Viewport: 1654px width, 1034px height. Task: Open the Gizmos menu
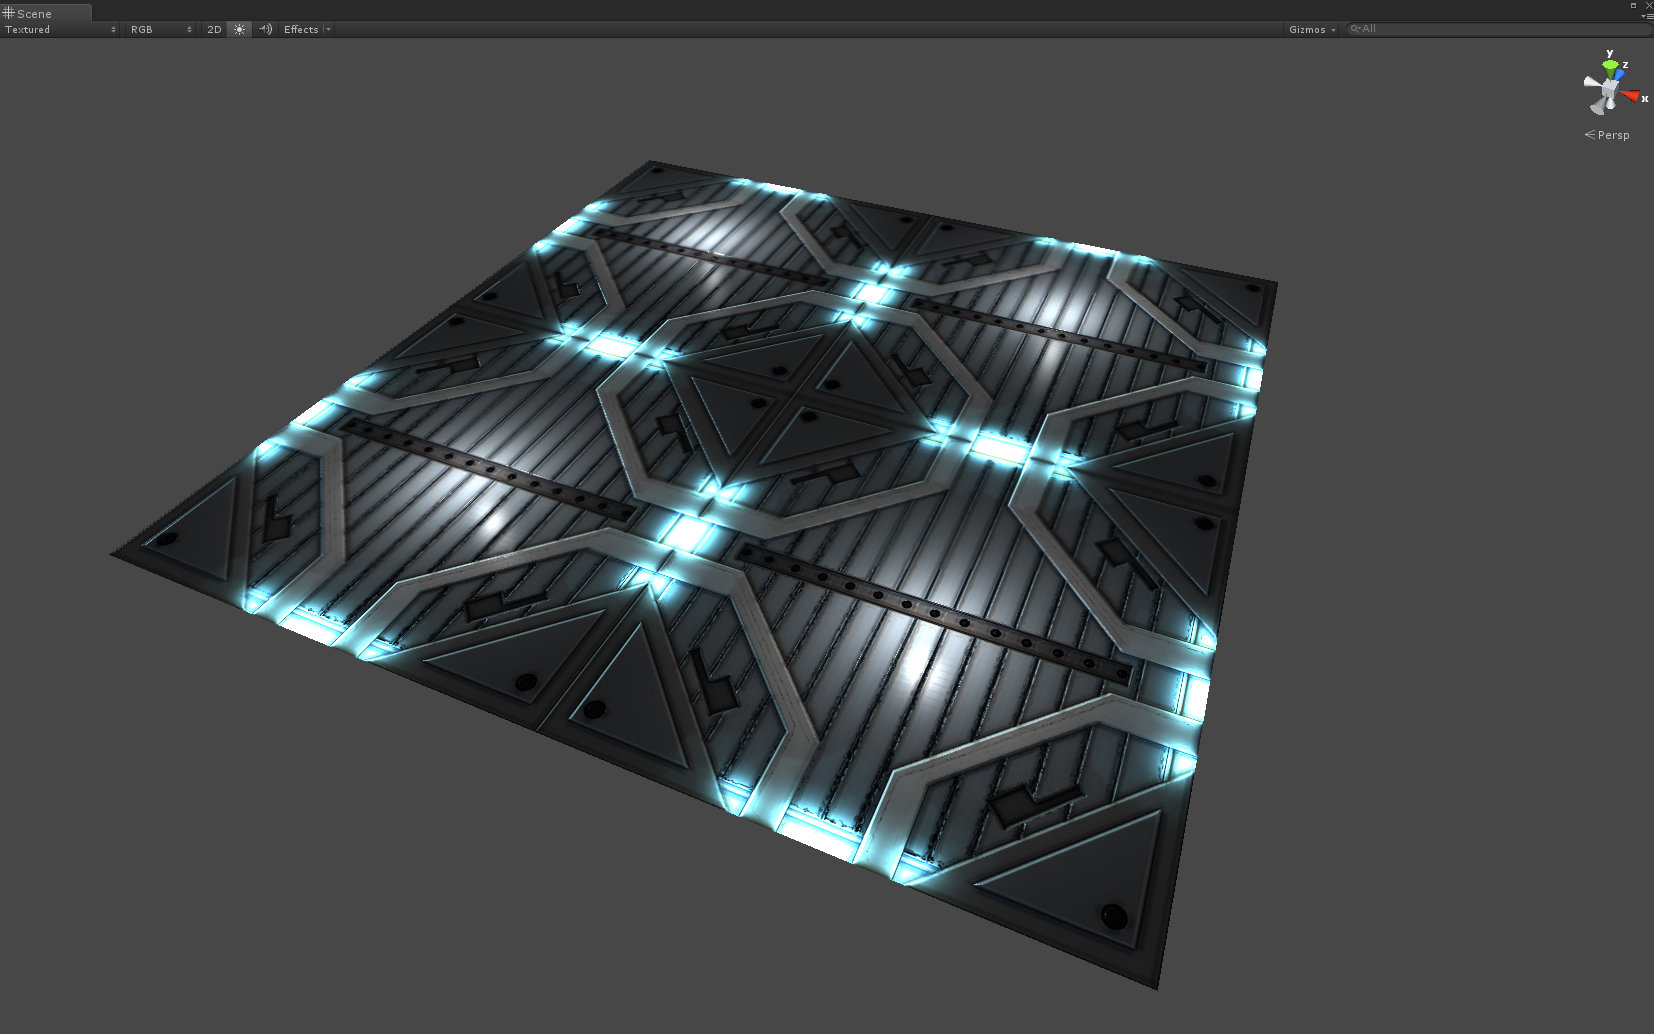point(1310,29)
